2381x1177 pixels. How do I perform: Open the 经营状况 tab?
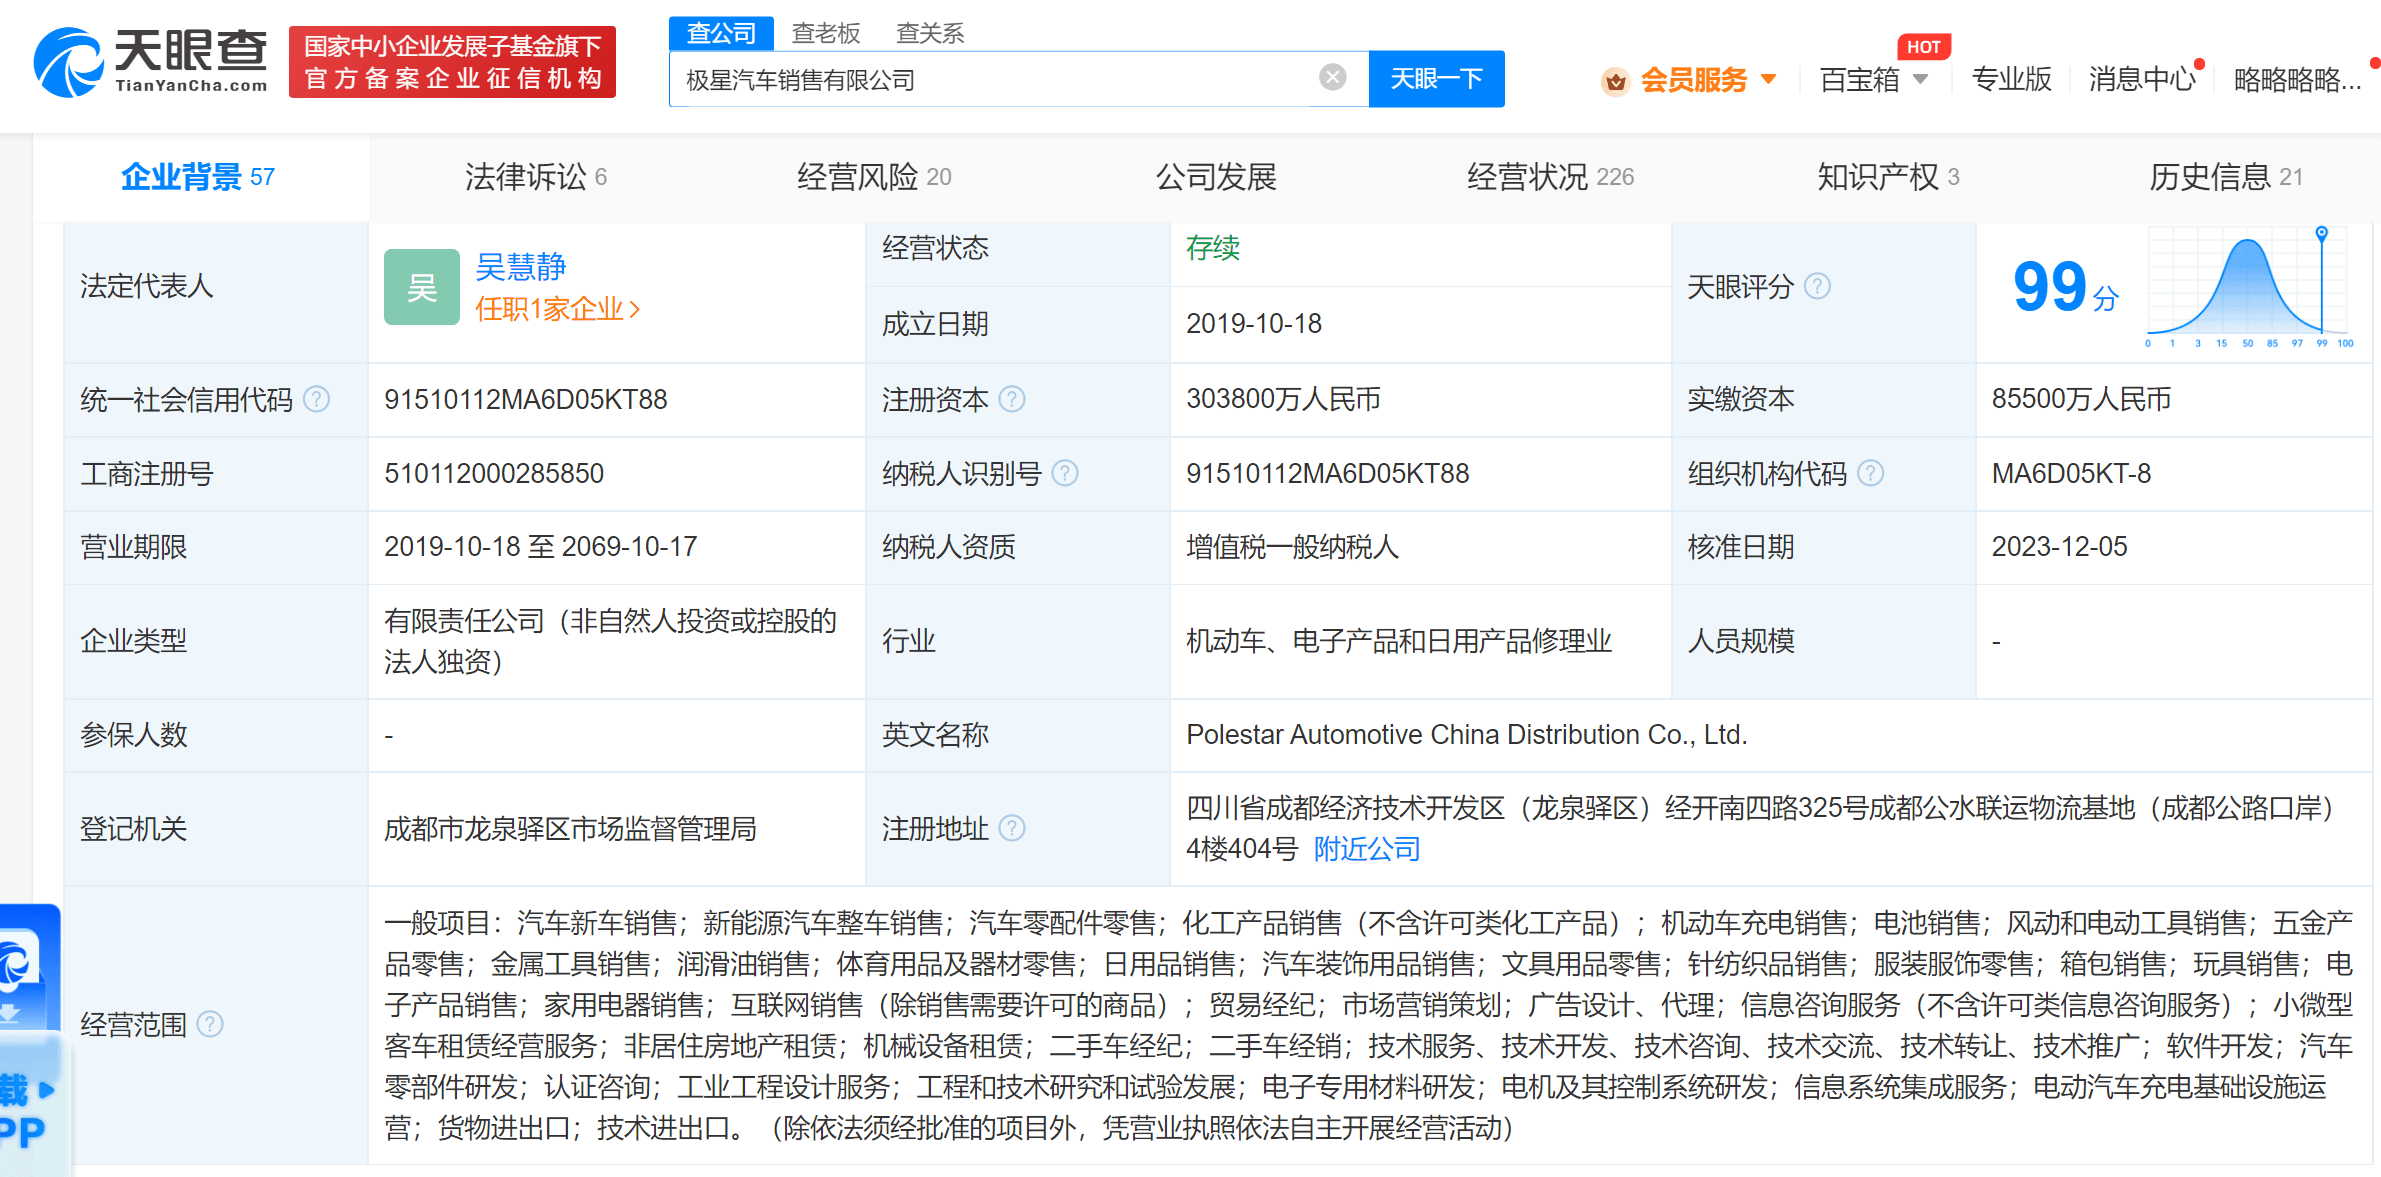coord(1550,177)
